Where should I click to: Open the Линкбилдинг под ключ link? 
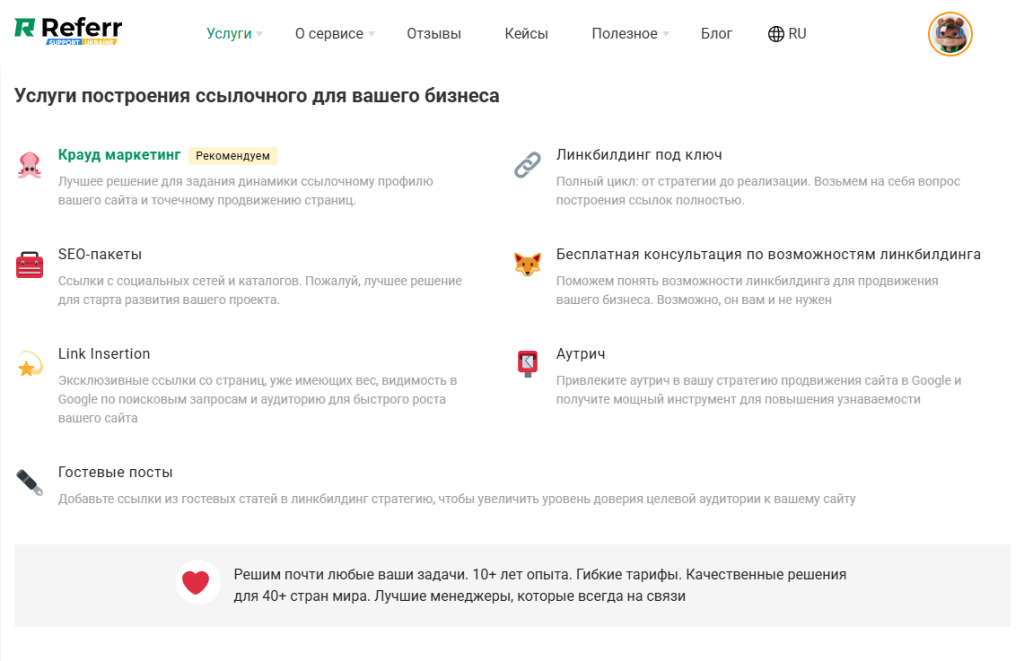639,155
